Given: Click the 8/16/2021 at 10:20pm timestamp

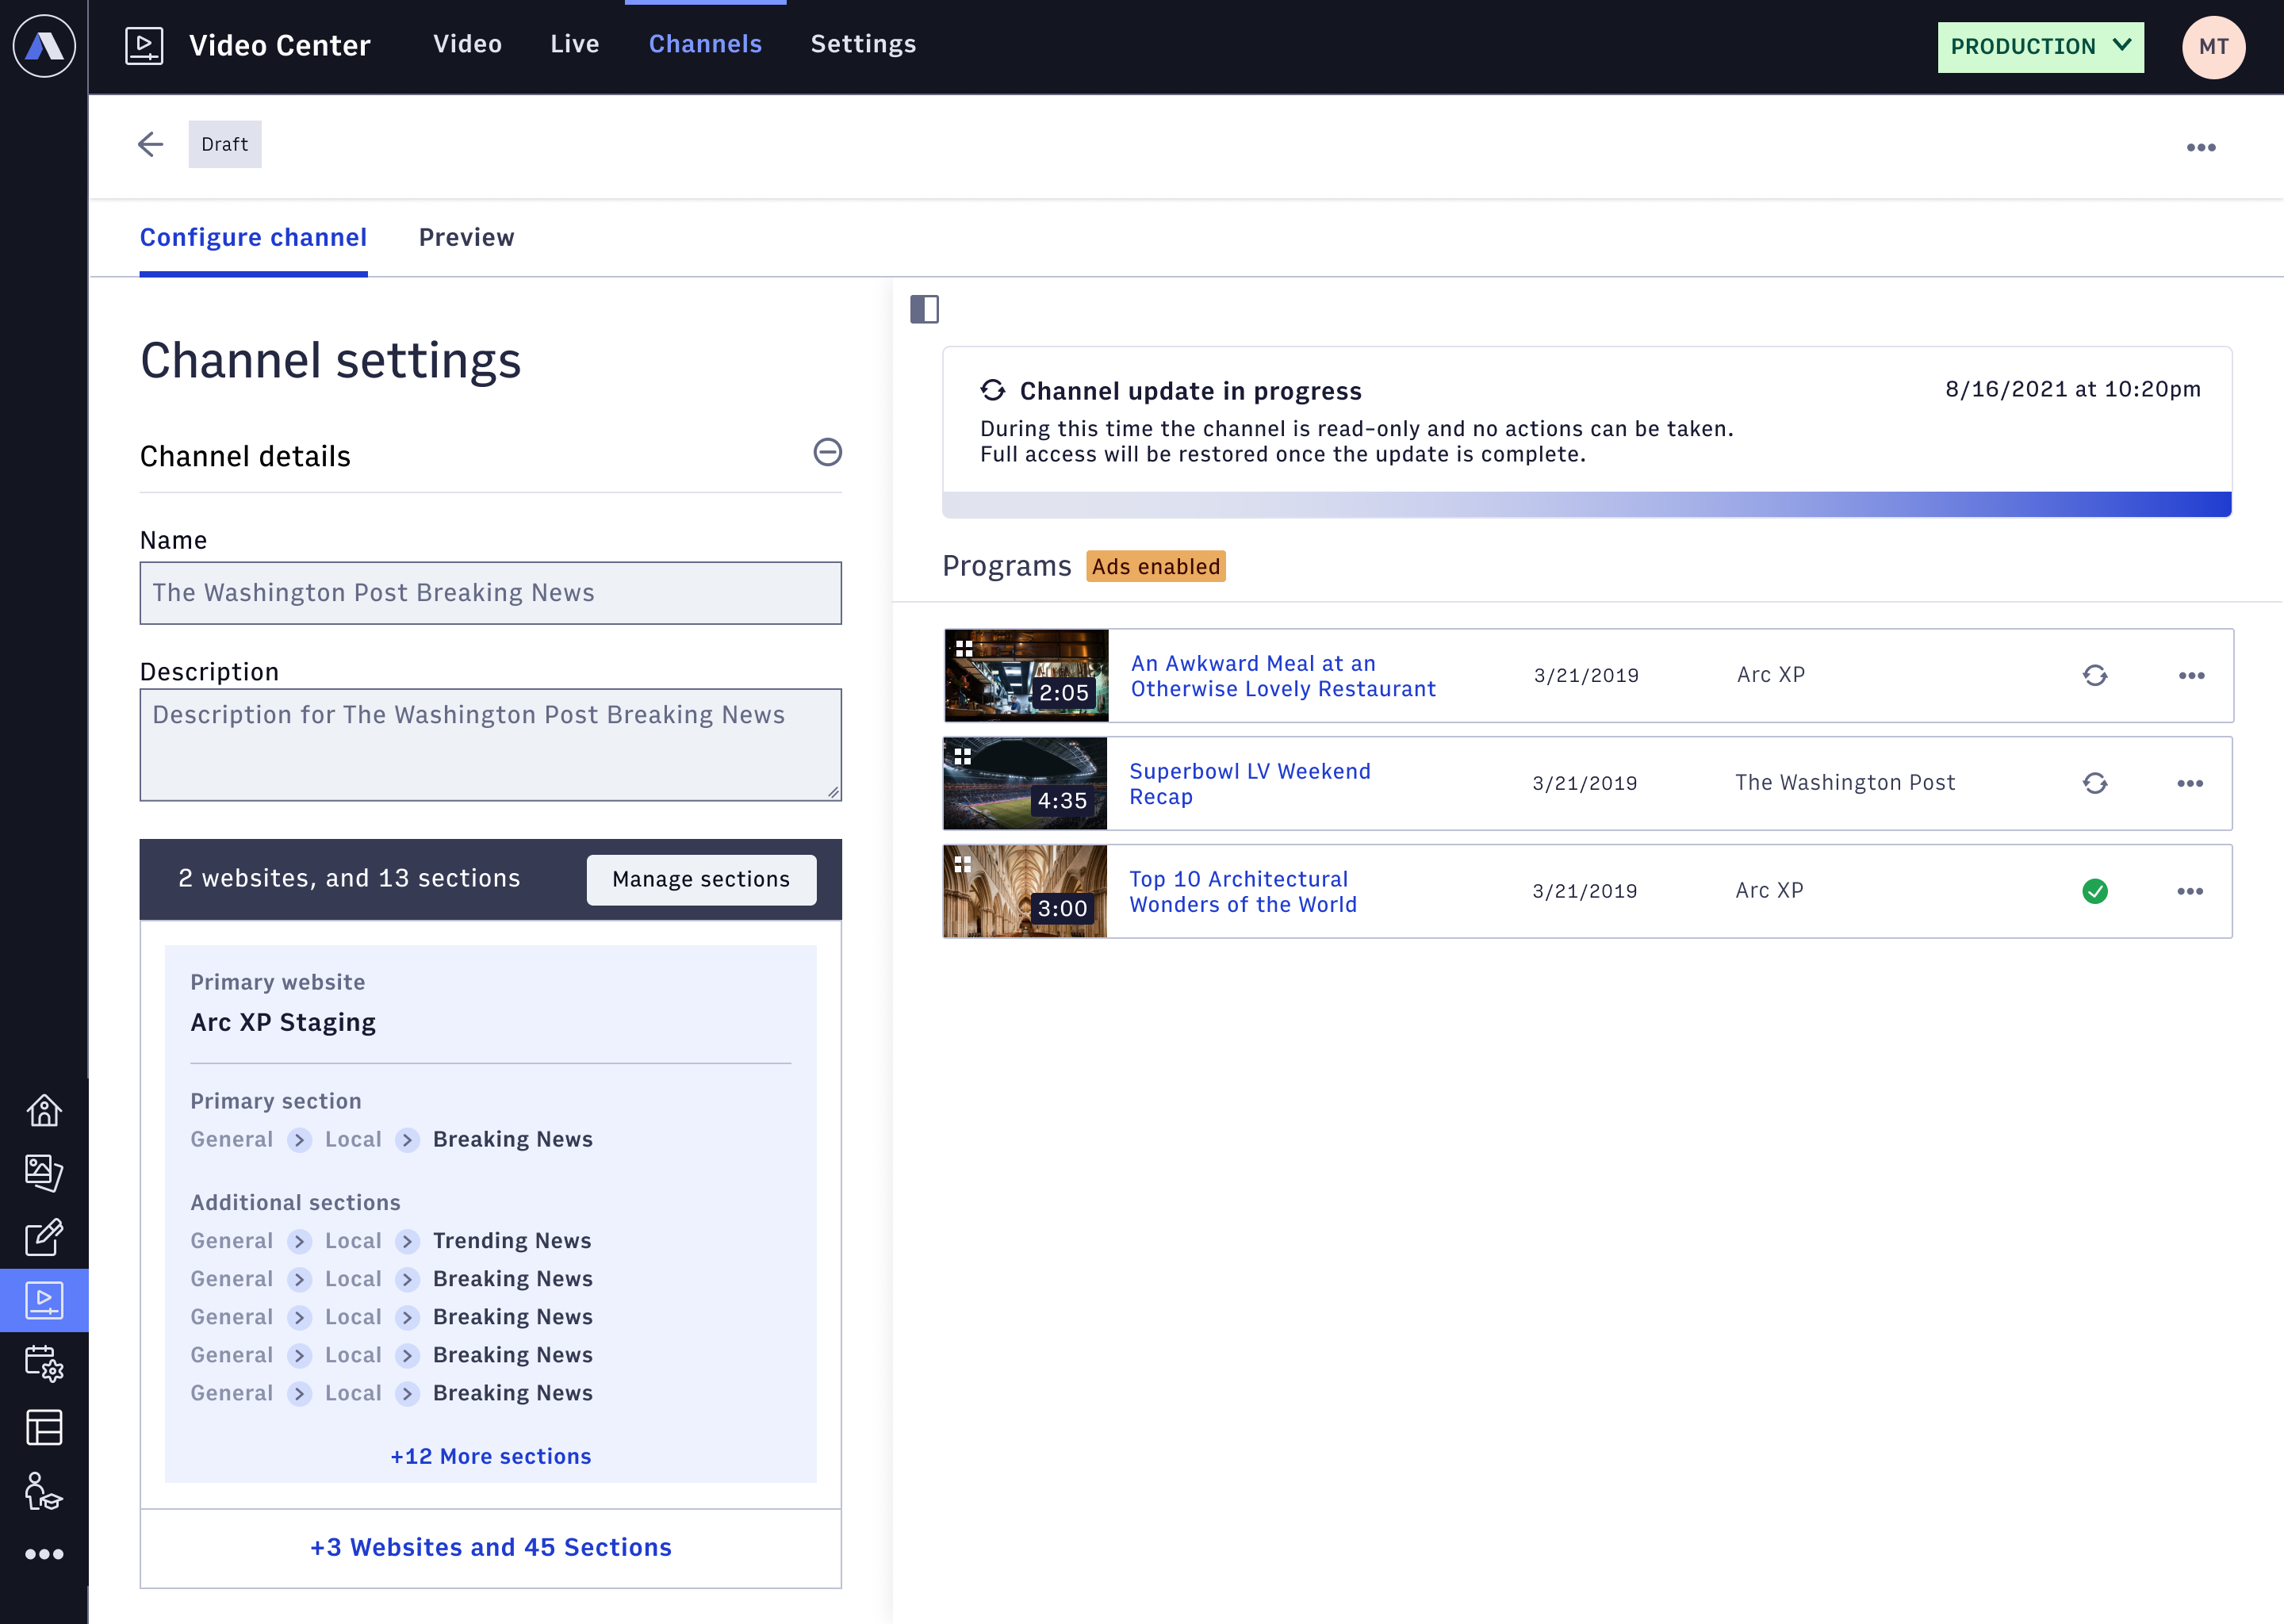Looking at the screenshot, I should click(2072, 389).
